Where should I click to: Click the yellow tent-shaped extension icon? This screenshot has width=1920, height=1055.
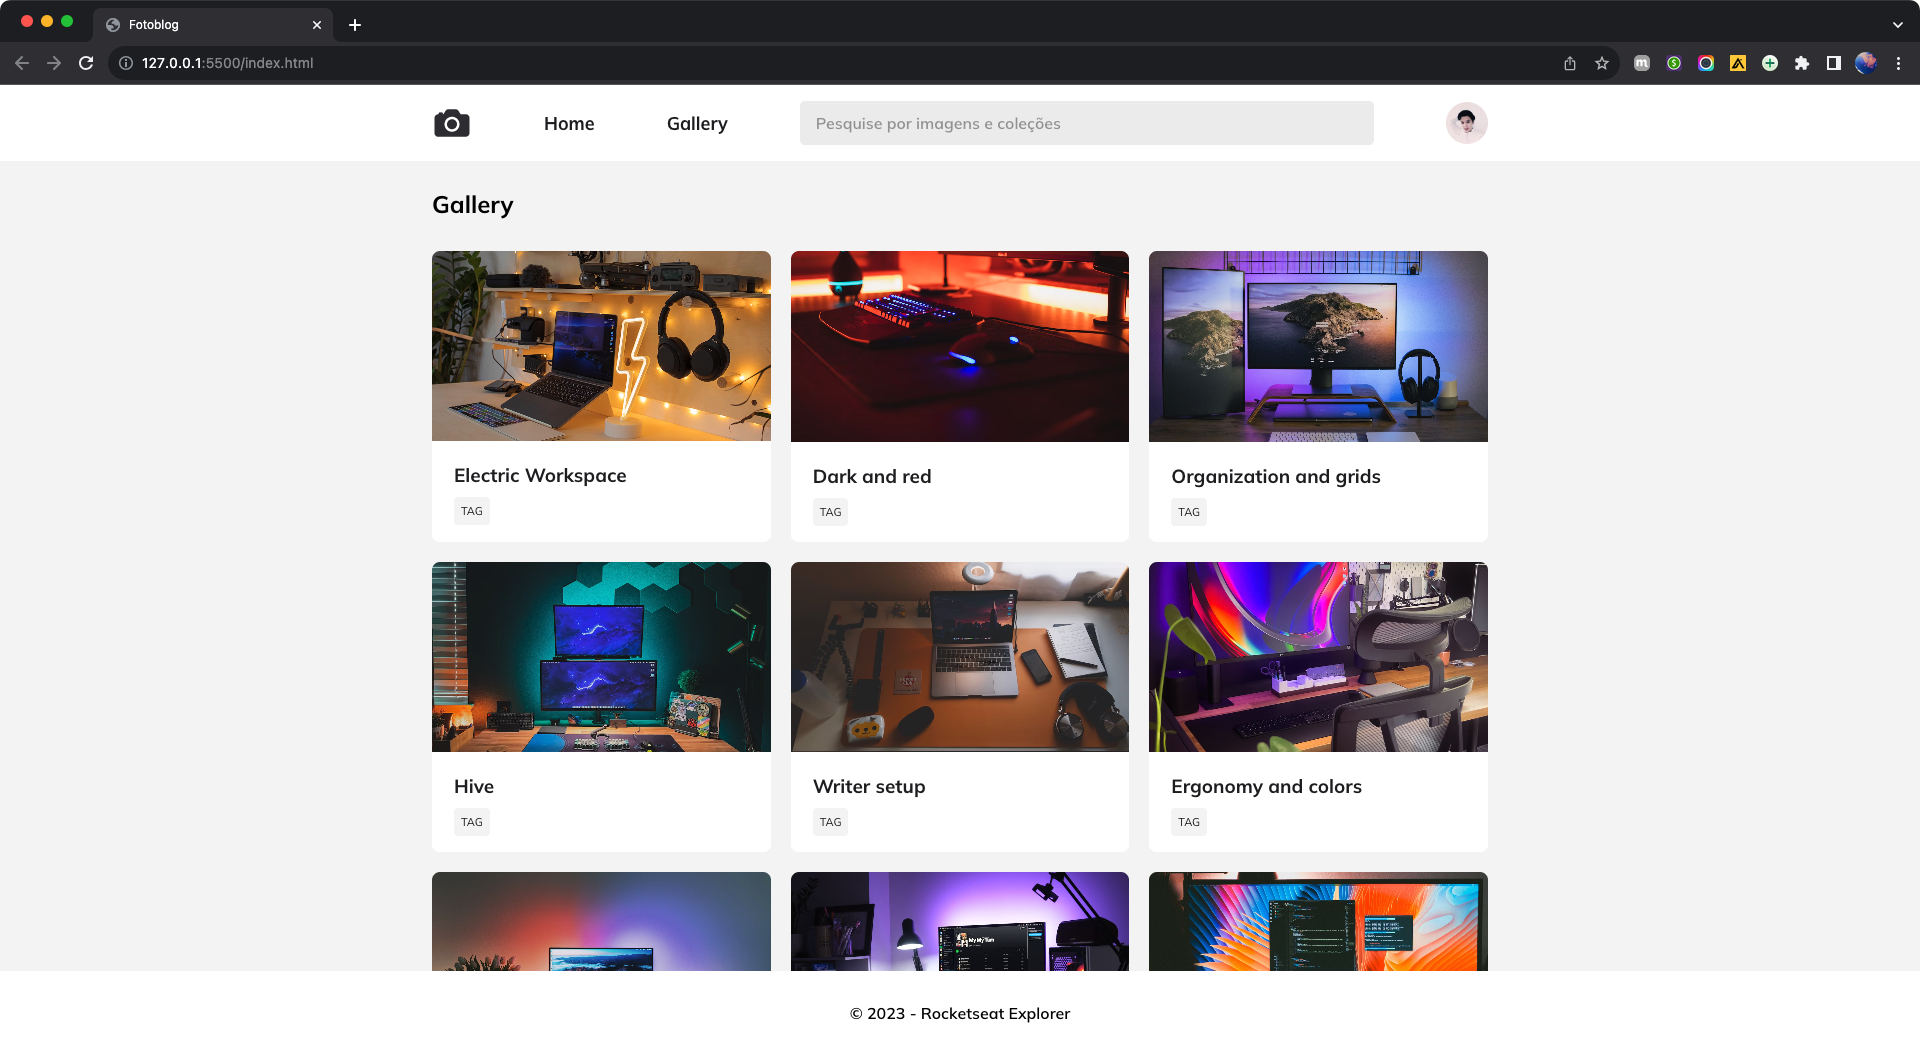click(x=1738, y=62)
